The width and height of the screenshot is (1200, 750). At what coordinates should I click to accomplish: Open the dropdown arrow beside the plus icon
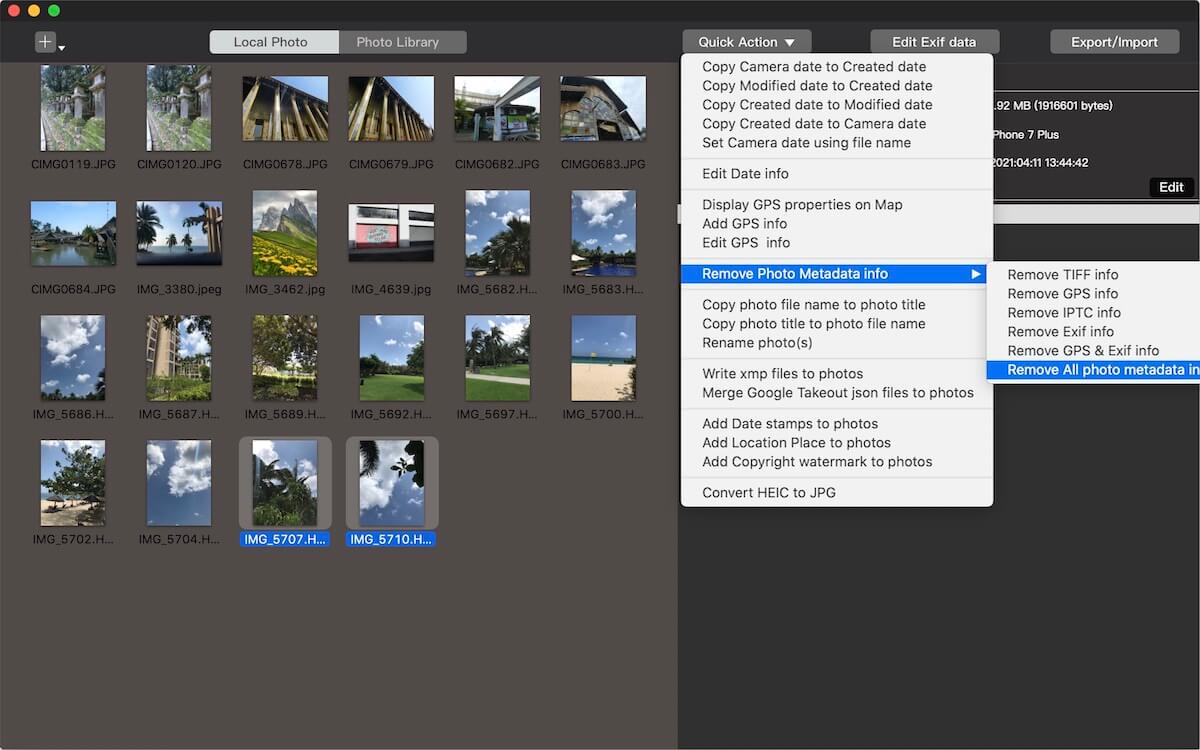[62, 47]
